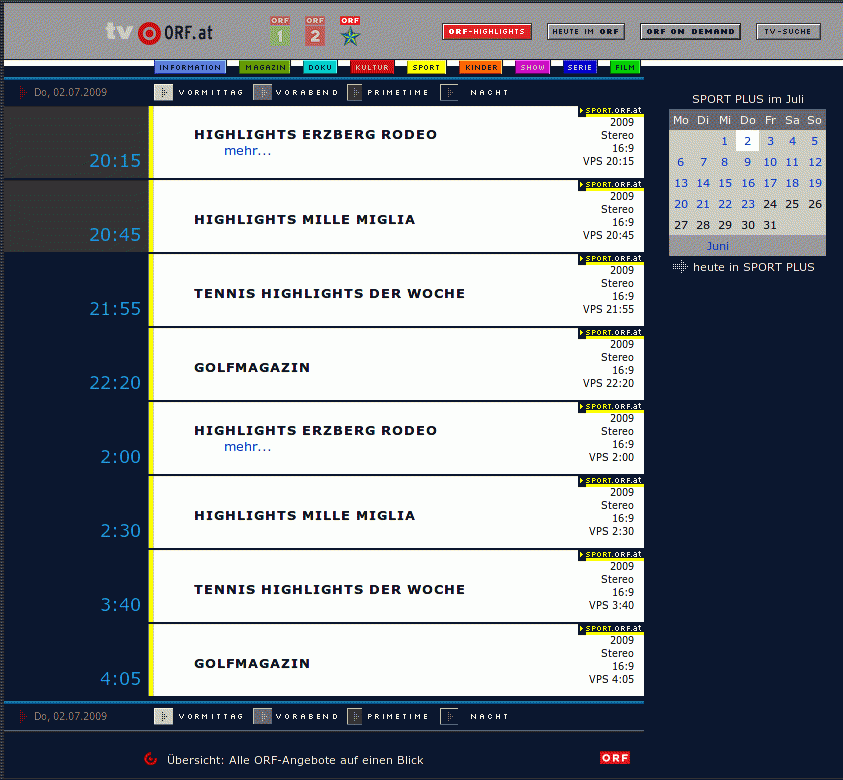
Task: Click bottom Nacht label
Action: tap(489, 717)
